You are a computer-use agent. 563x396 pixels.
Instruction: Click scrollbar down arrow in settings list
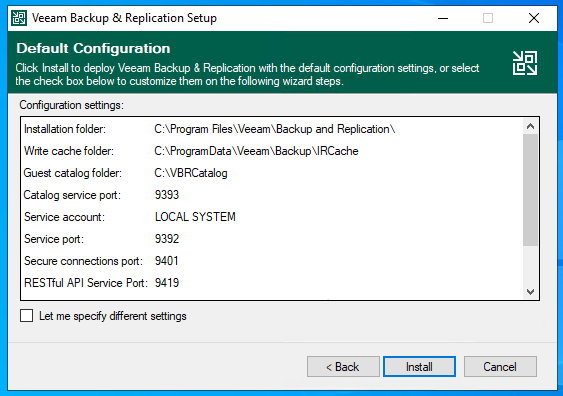530,291
